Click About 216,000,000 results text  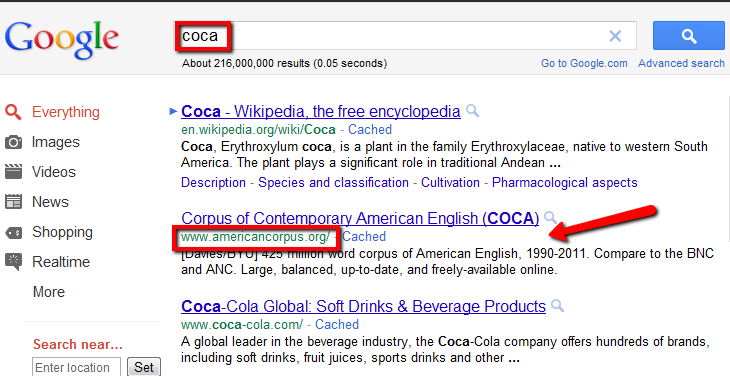coord(284,63)
